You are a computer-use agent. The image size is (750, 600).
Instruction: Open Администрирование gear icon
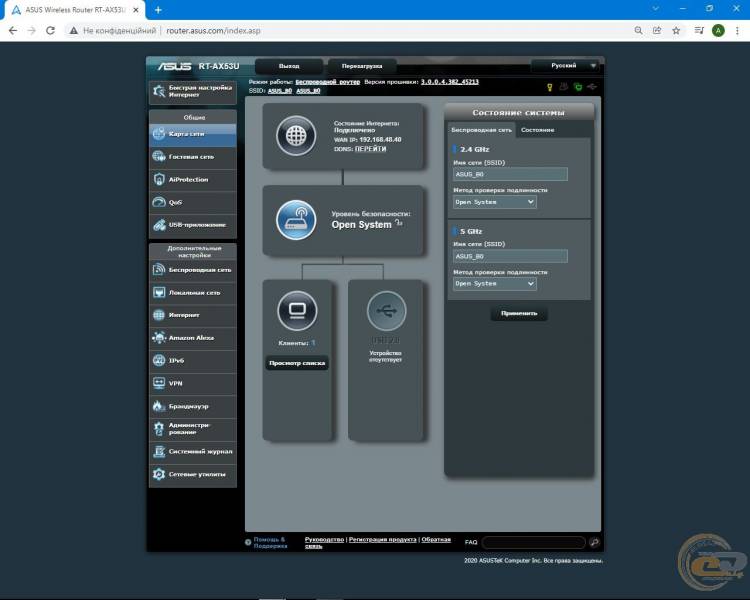(x=159, y=428)
